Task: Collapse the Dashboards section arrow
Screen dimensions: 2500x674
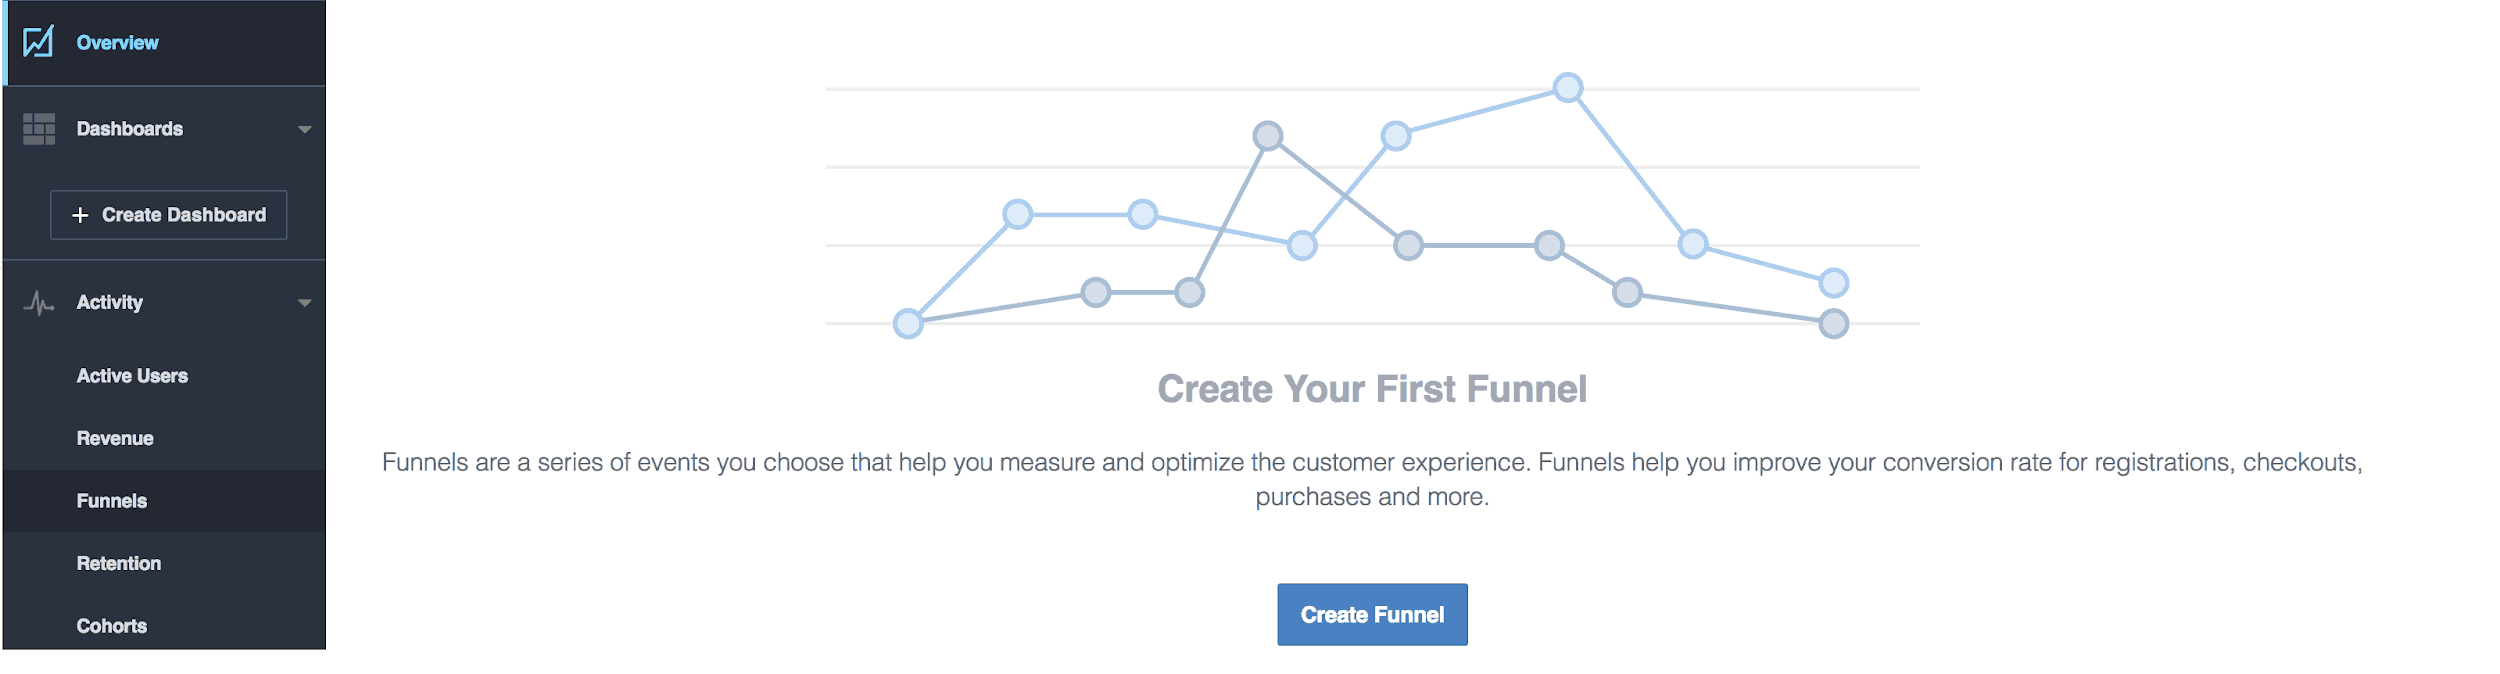Action: click(305, 129)
